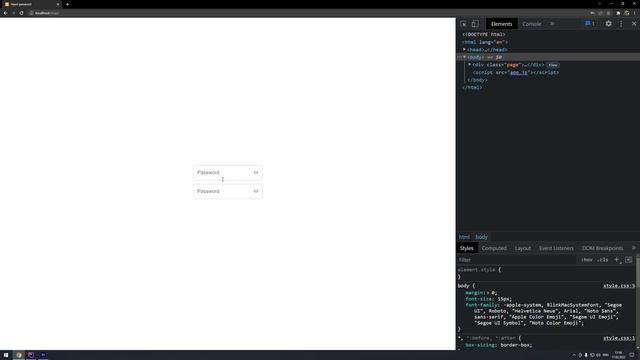Toggle the .cls classes button
This screenshot has width=640, height=360.
[x=603, y=260]
